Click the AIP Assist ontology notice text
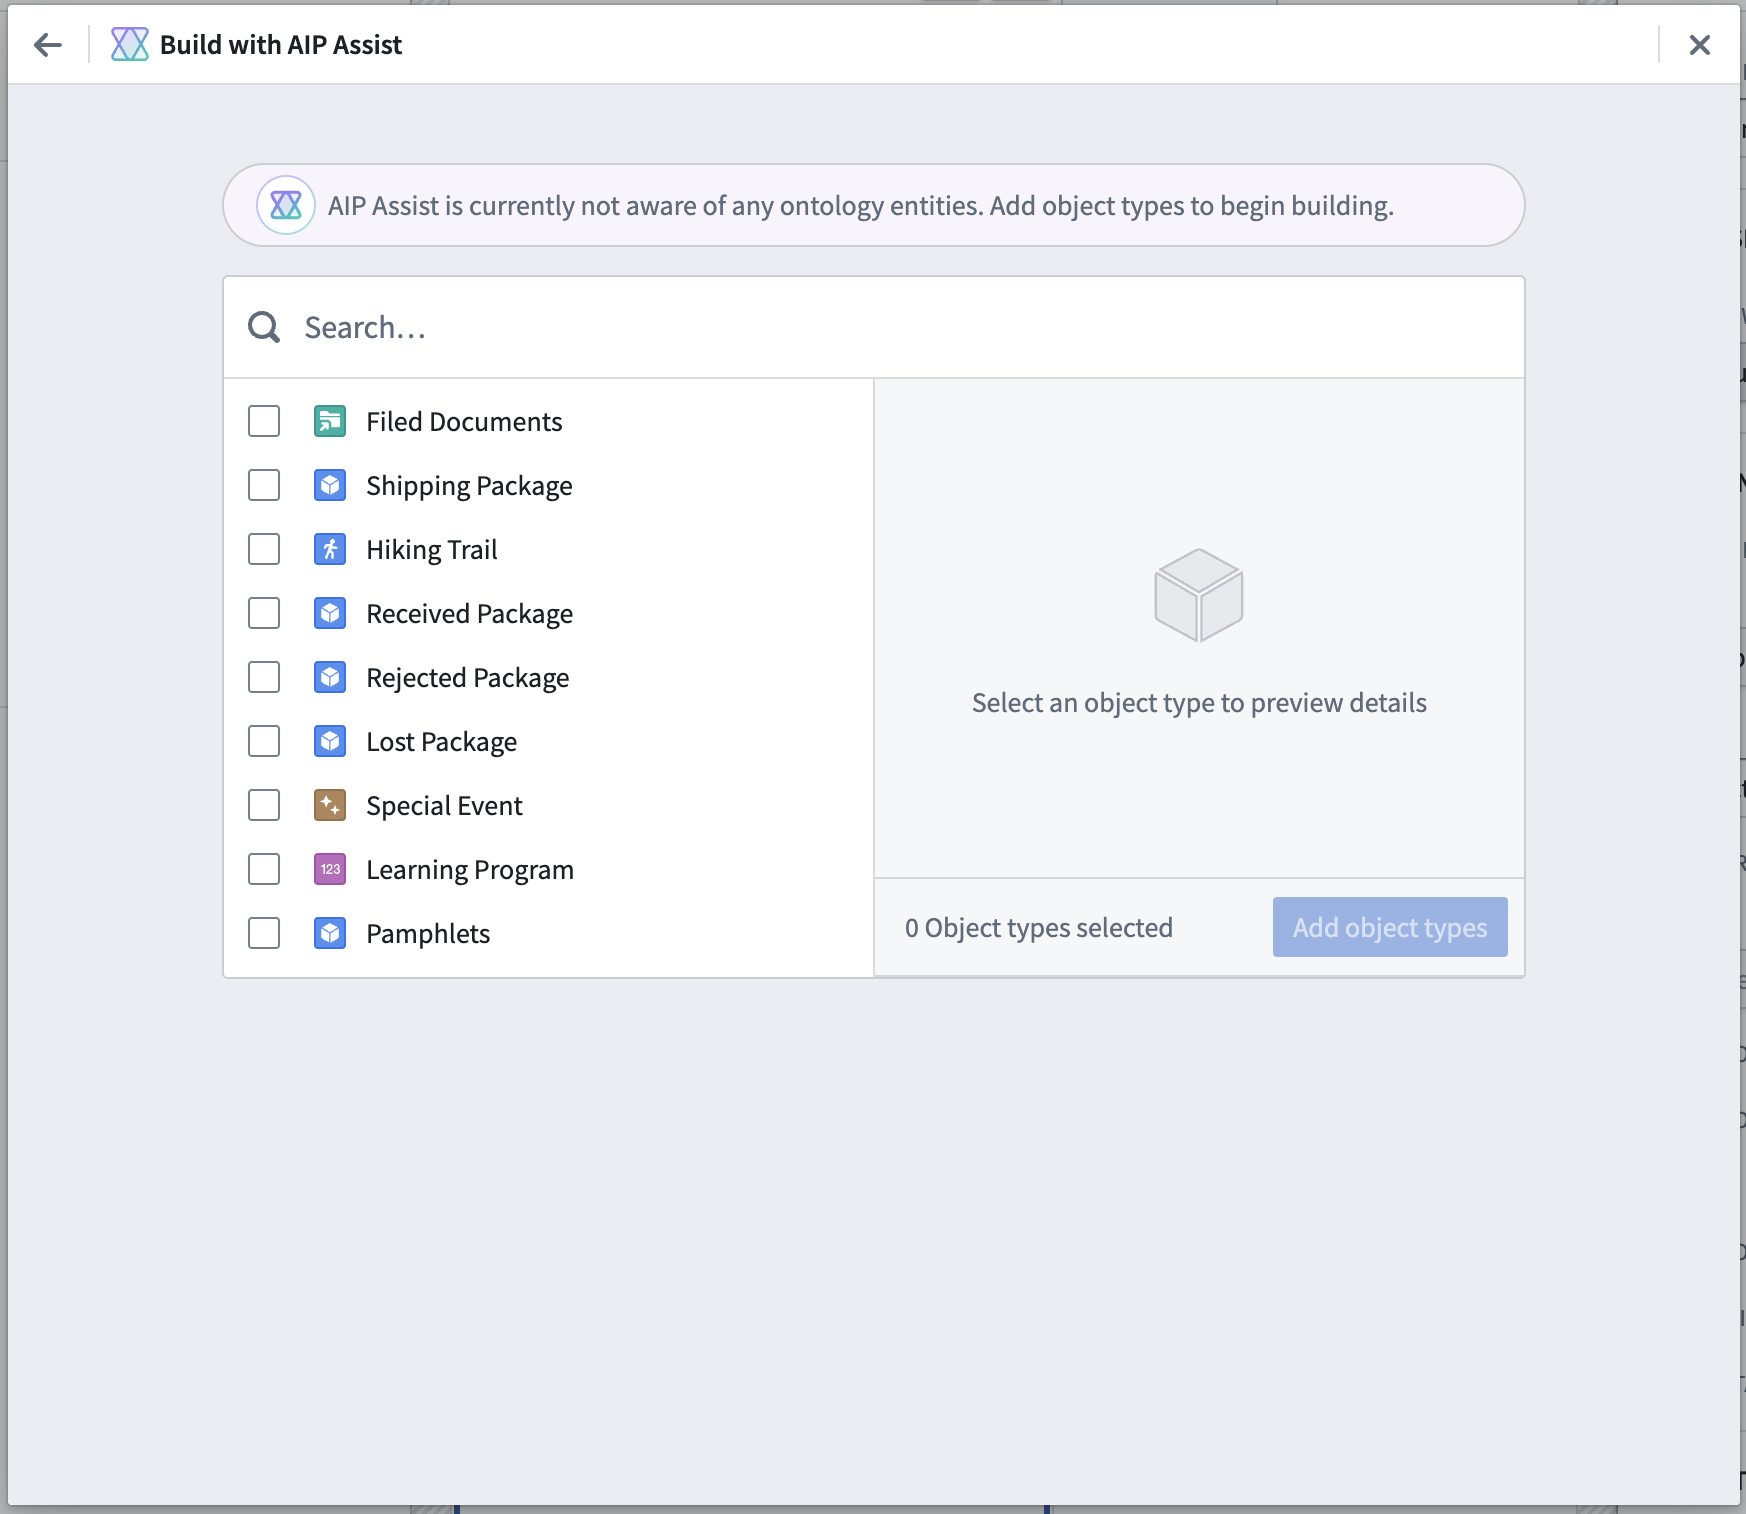 (x=861, y=206)
